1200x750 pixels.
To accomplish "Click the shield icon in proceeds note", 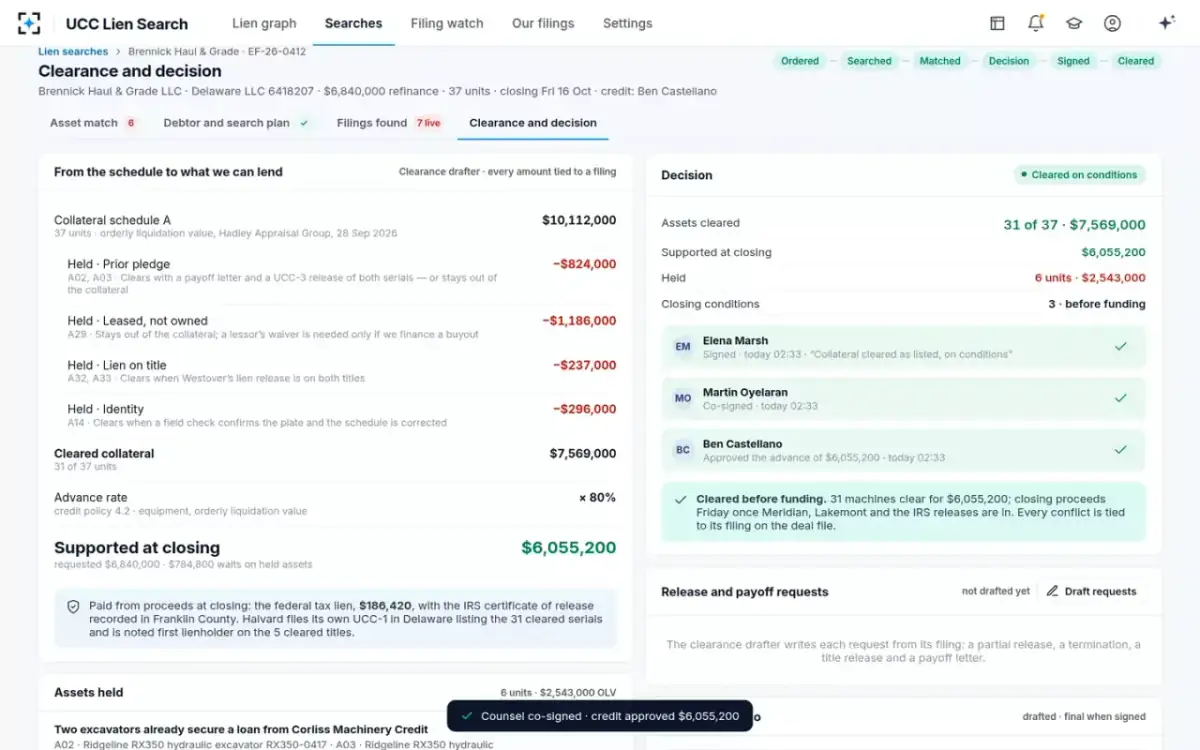I will pos(73,606).
